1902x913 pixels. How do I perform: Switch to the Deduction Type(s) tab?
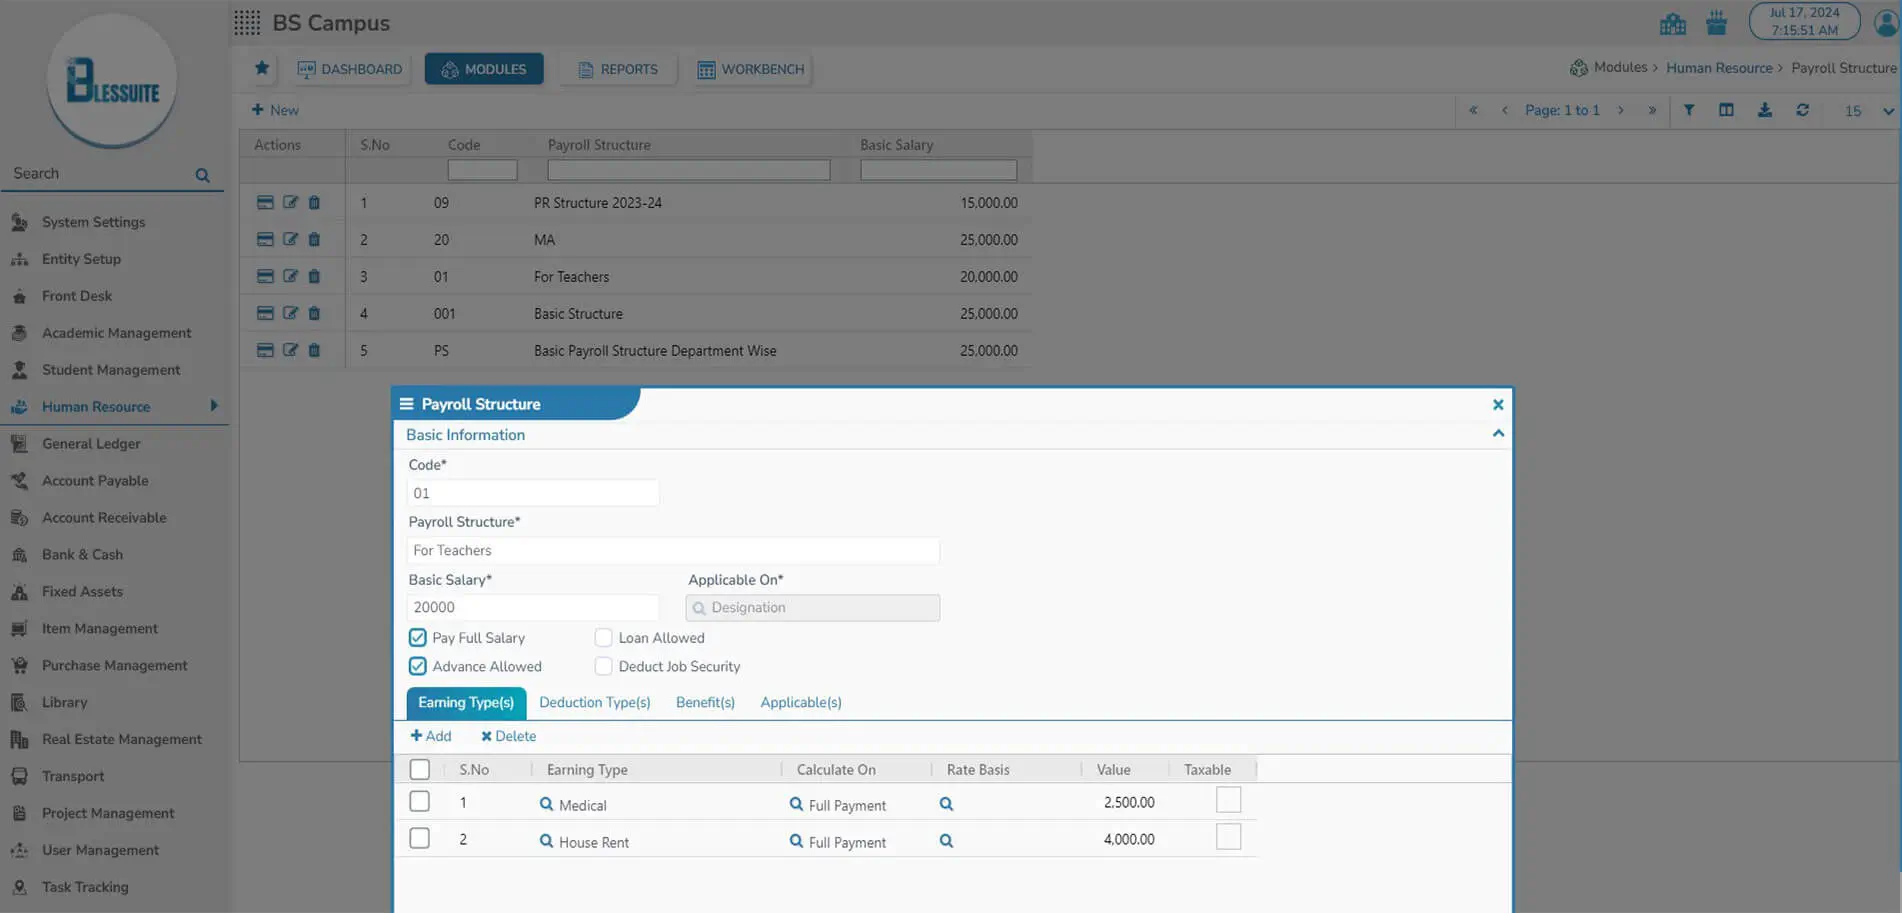[x=594, y=702]
